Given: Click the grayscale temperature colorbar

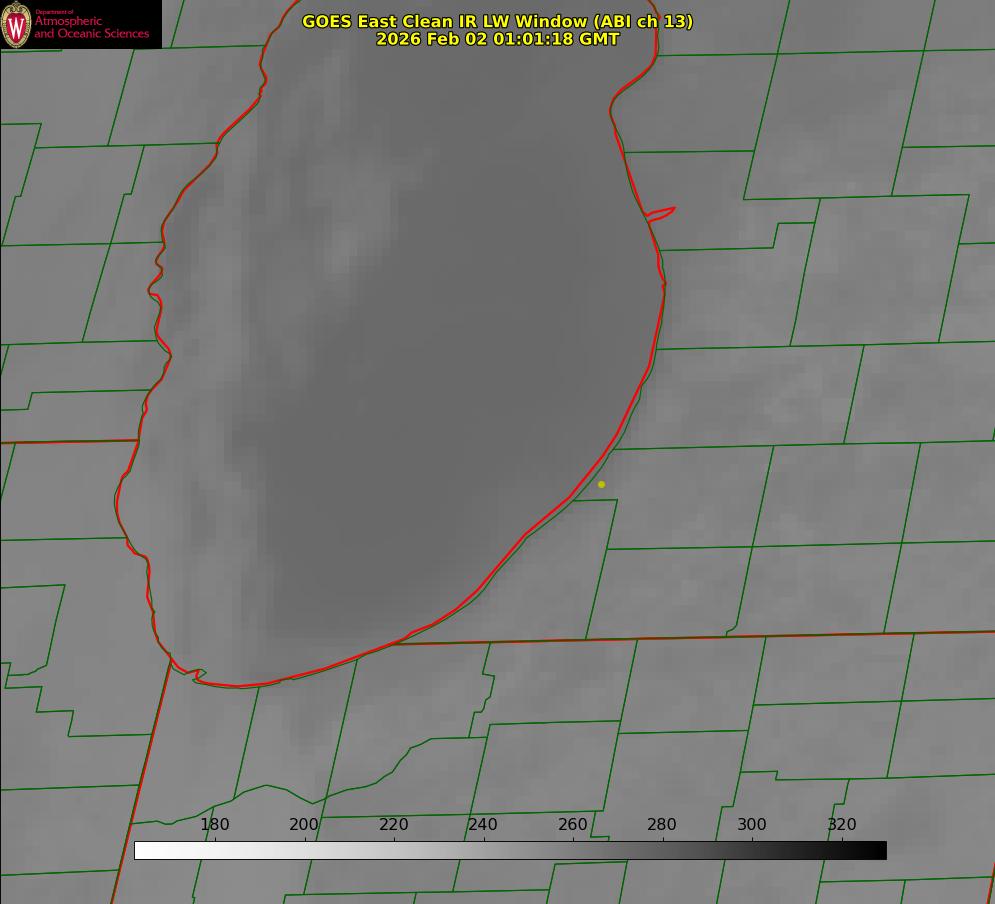Looking at the screenshot, I should tap(510, 850).
